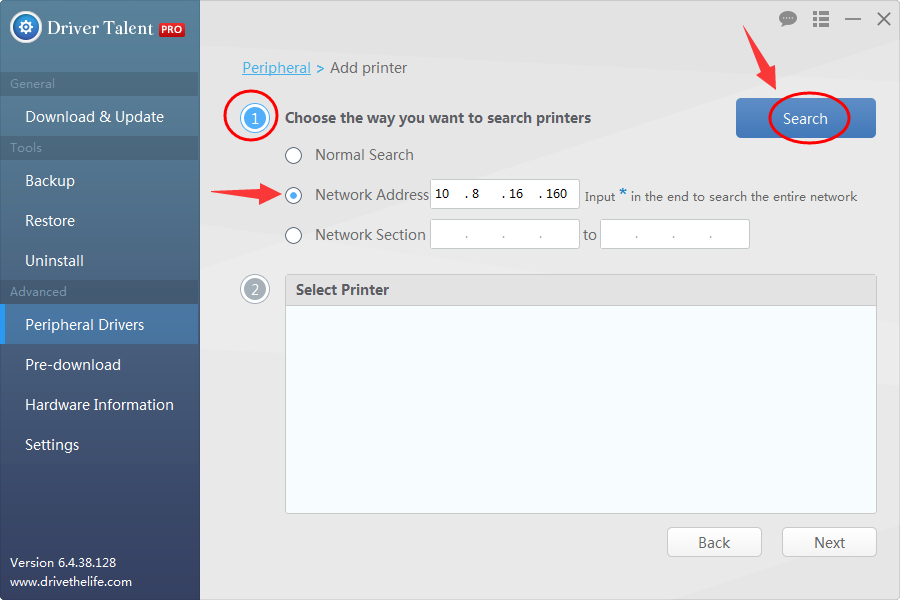Select the Normal Search radio button
Image resolution: width=900 pixels, height=600 pixels.
tap(293, 155)
